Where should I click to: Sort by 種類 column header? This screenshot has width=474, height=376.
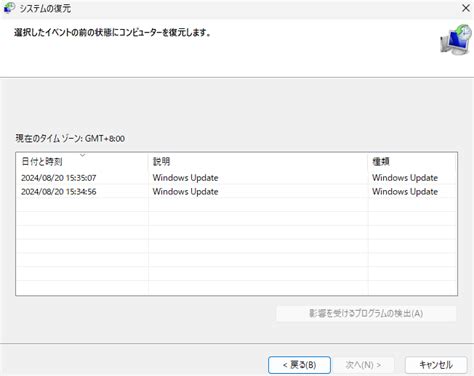412,162
